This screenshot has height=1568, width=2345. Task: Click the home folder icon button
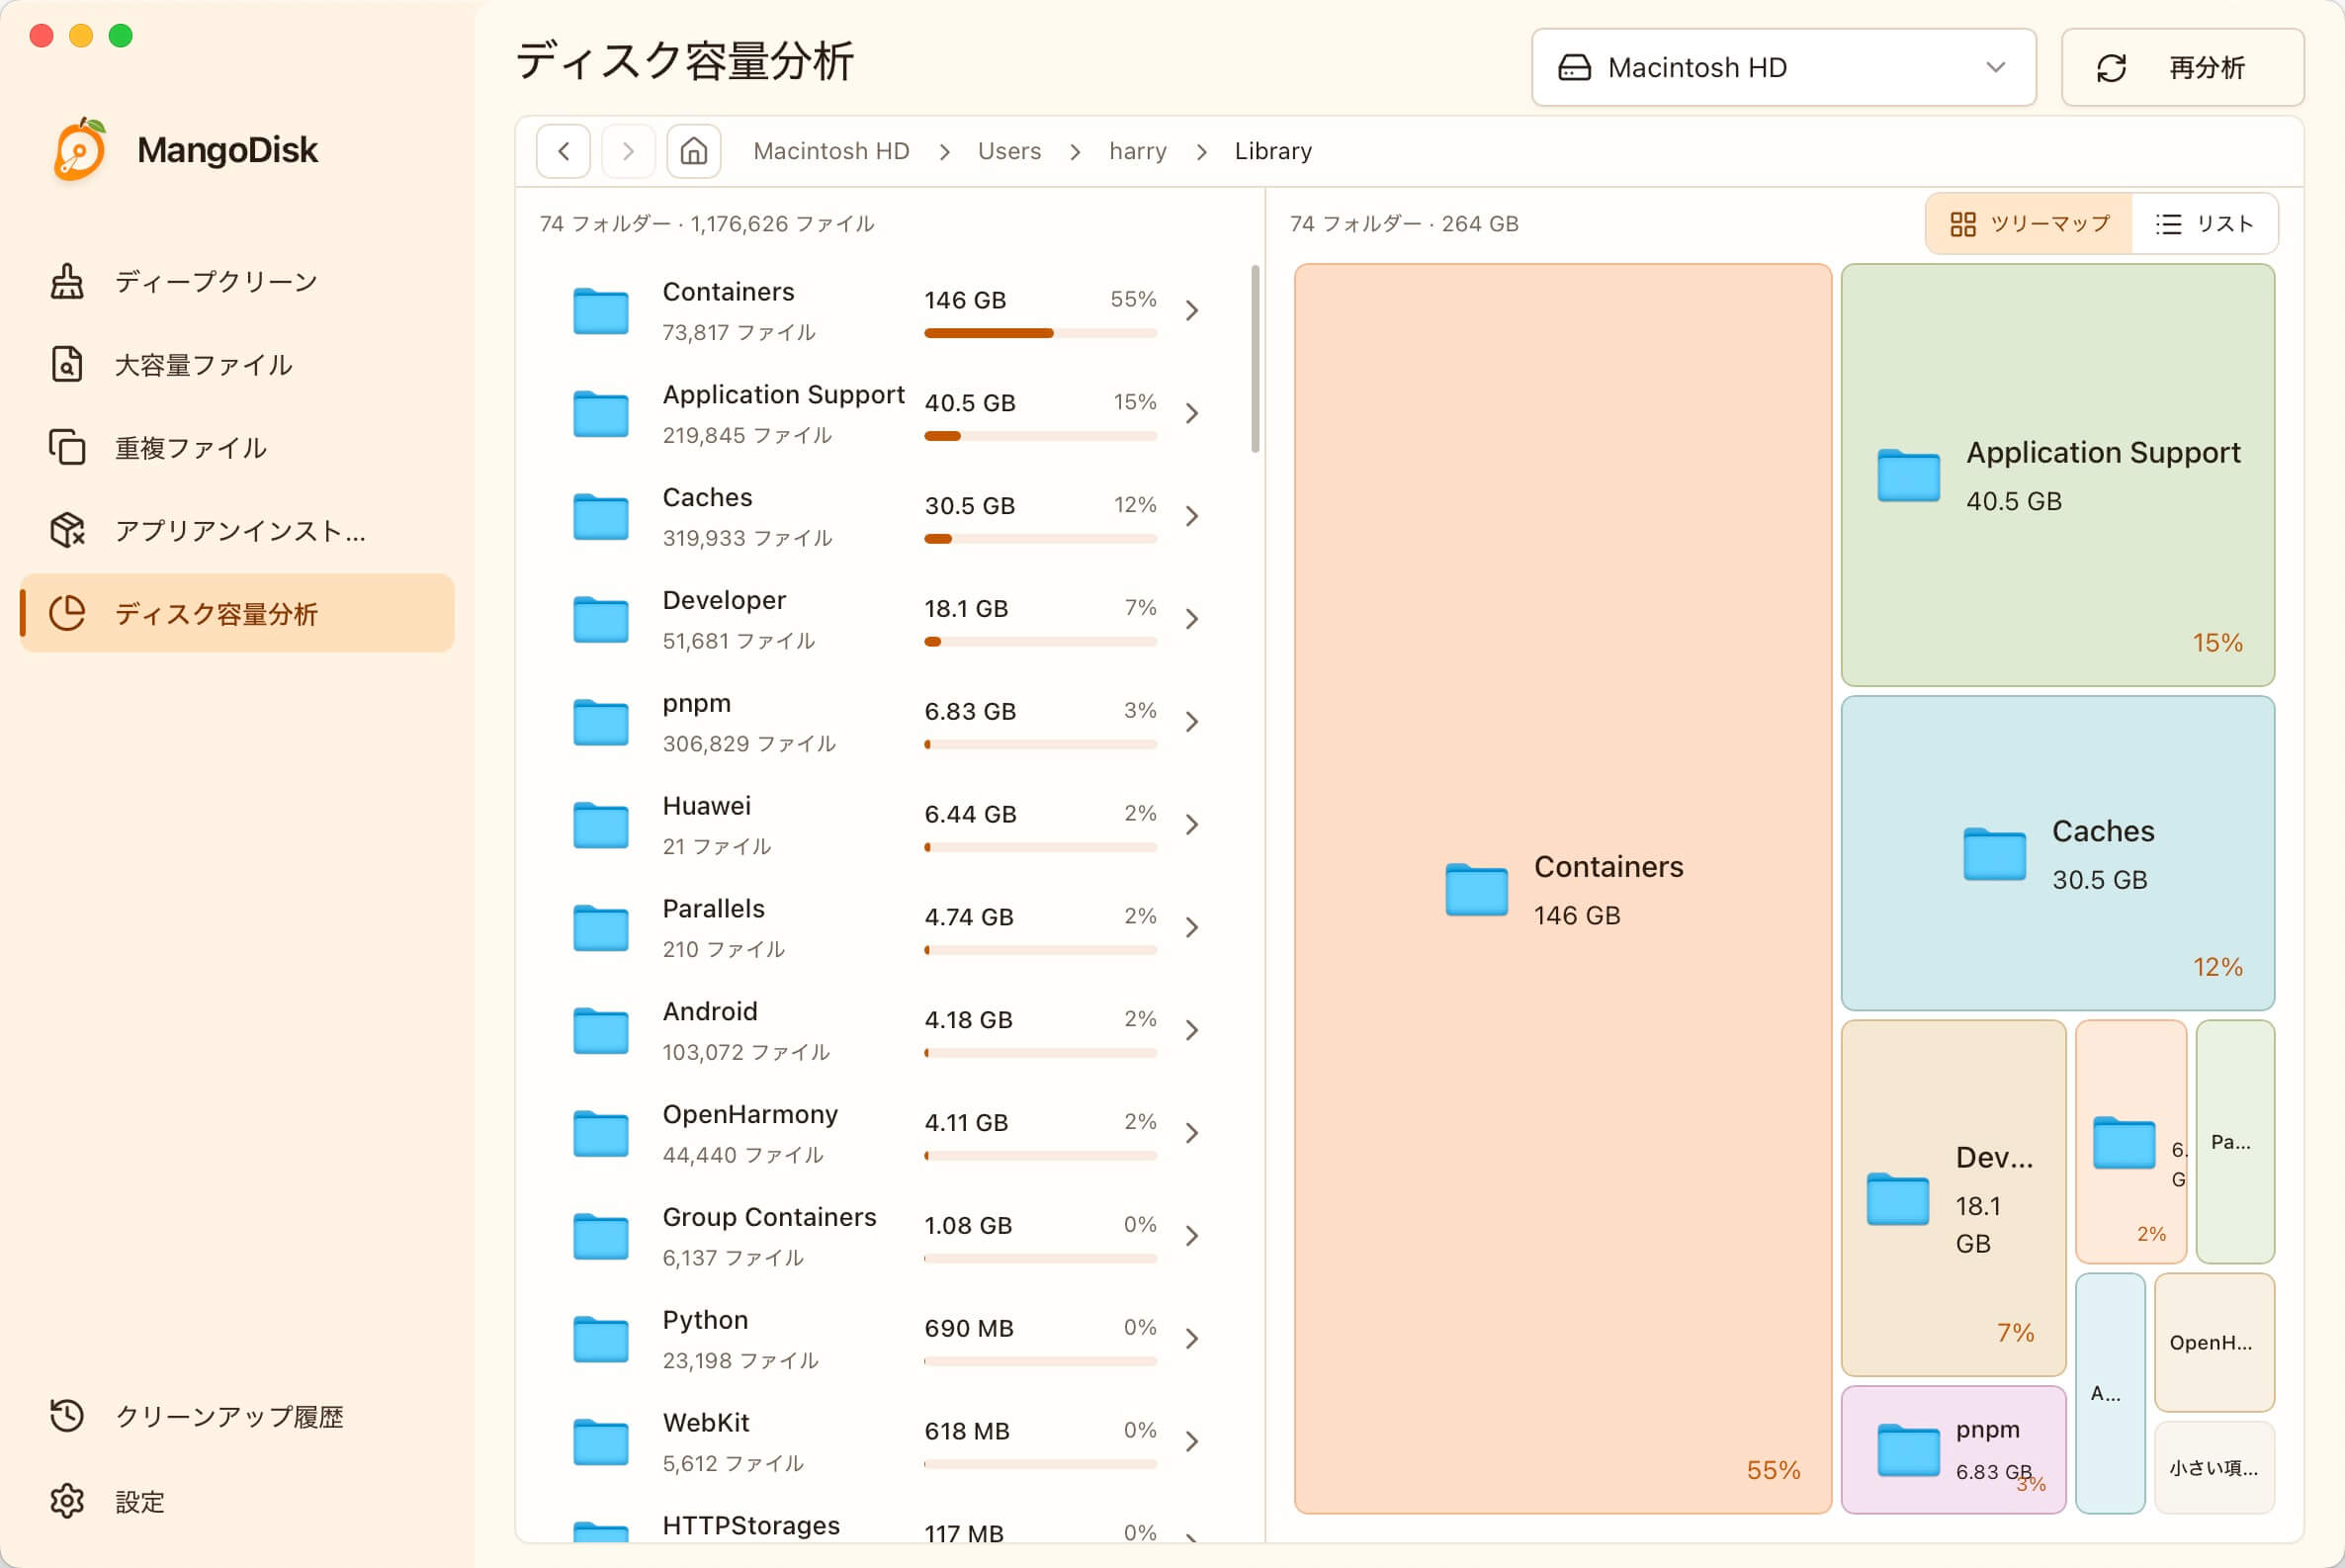(x=694, y=151)
